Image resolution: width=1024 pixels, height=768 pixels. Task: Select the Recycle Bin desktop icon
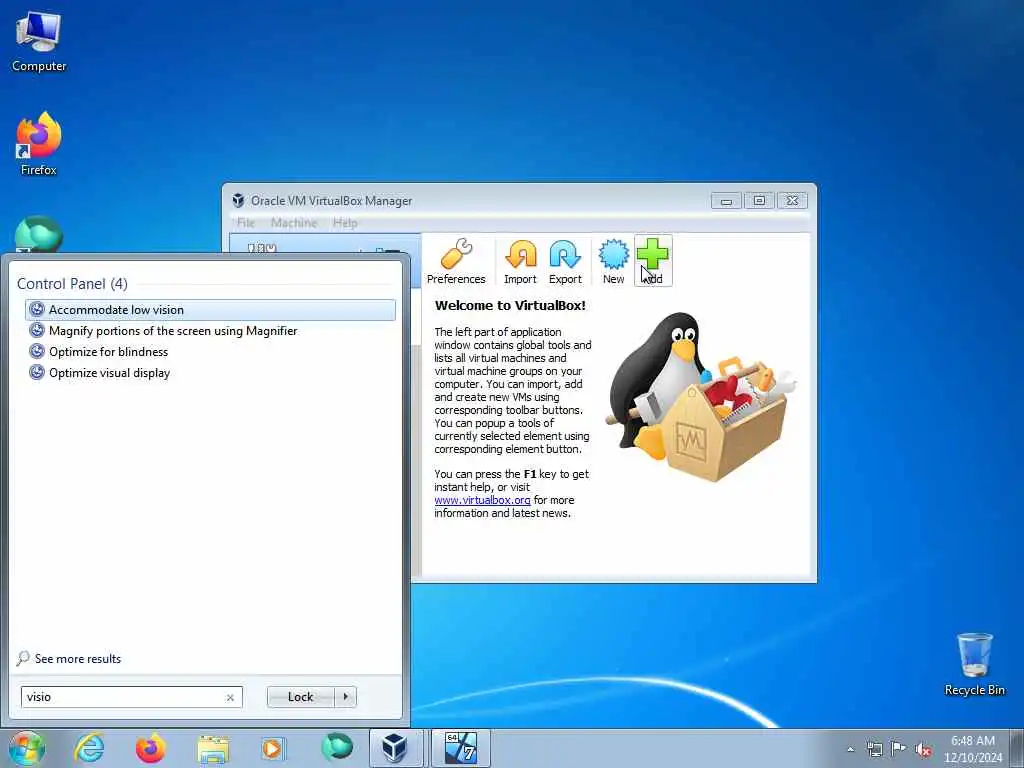tap(974, 665)
